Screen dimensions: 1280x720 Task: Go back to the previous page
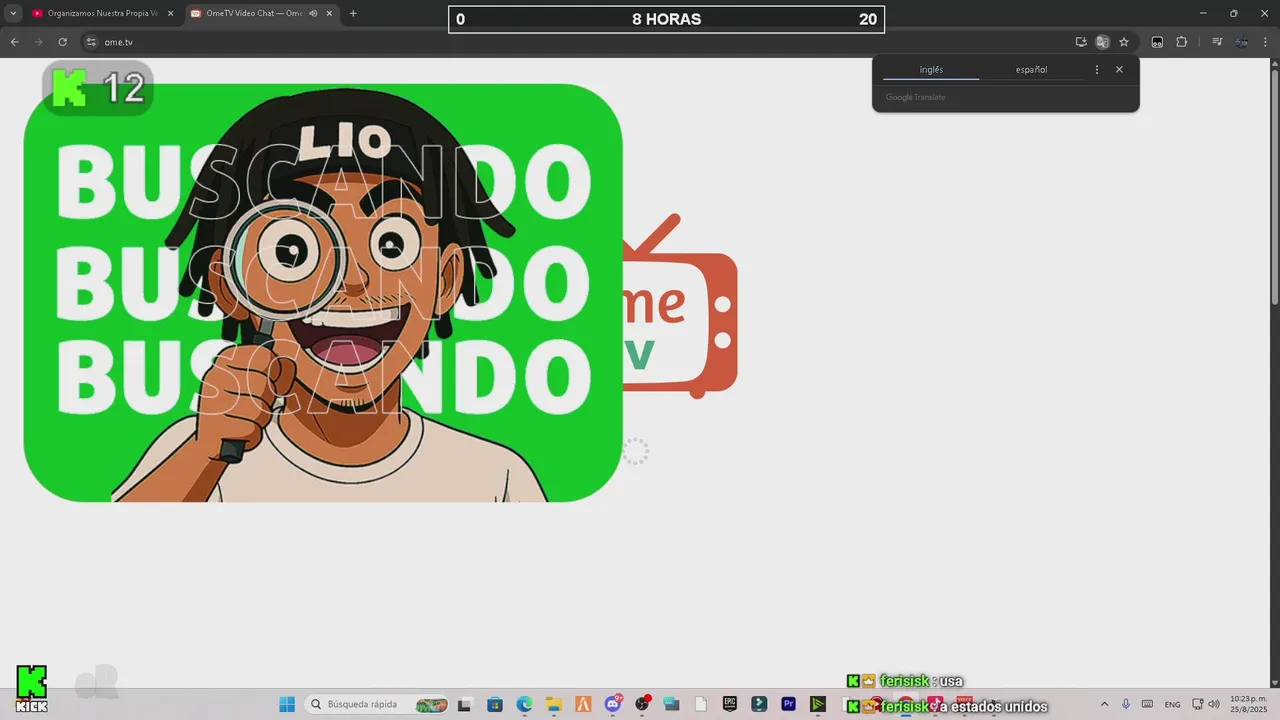click(x=14, y=42)
